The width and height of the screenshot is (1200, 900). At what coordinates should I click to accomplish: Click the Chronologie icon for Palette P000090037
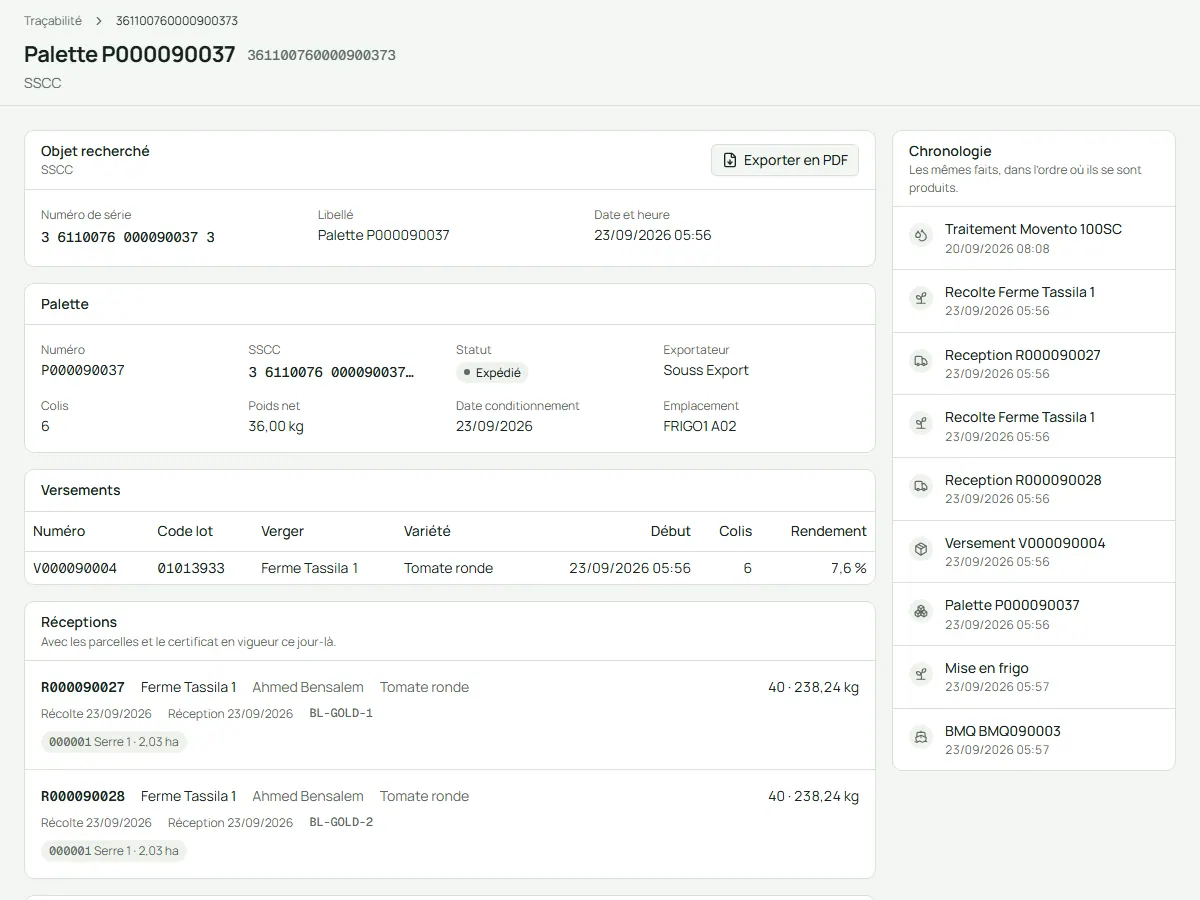(x=921, y=612)
